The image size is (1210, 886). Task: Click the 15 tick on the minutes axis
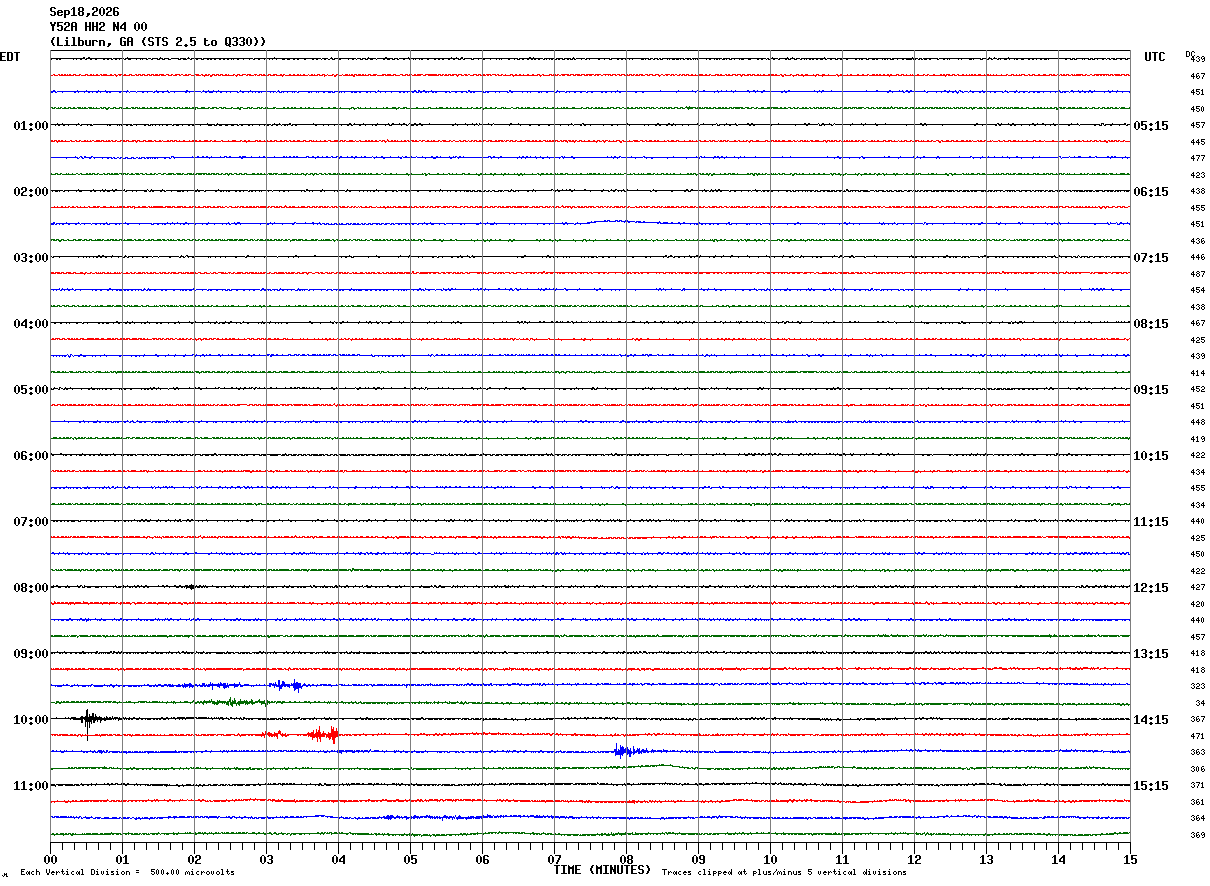(x=1130, y=859)
